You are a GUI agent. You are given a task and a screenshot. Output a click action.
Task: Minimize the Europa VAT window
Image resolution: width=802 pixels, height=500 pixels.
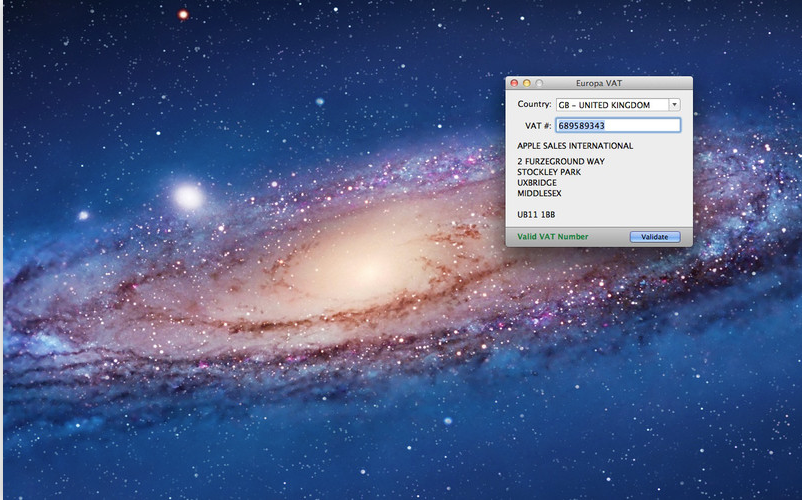click(526, 83)
